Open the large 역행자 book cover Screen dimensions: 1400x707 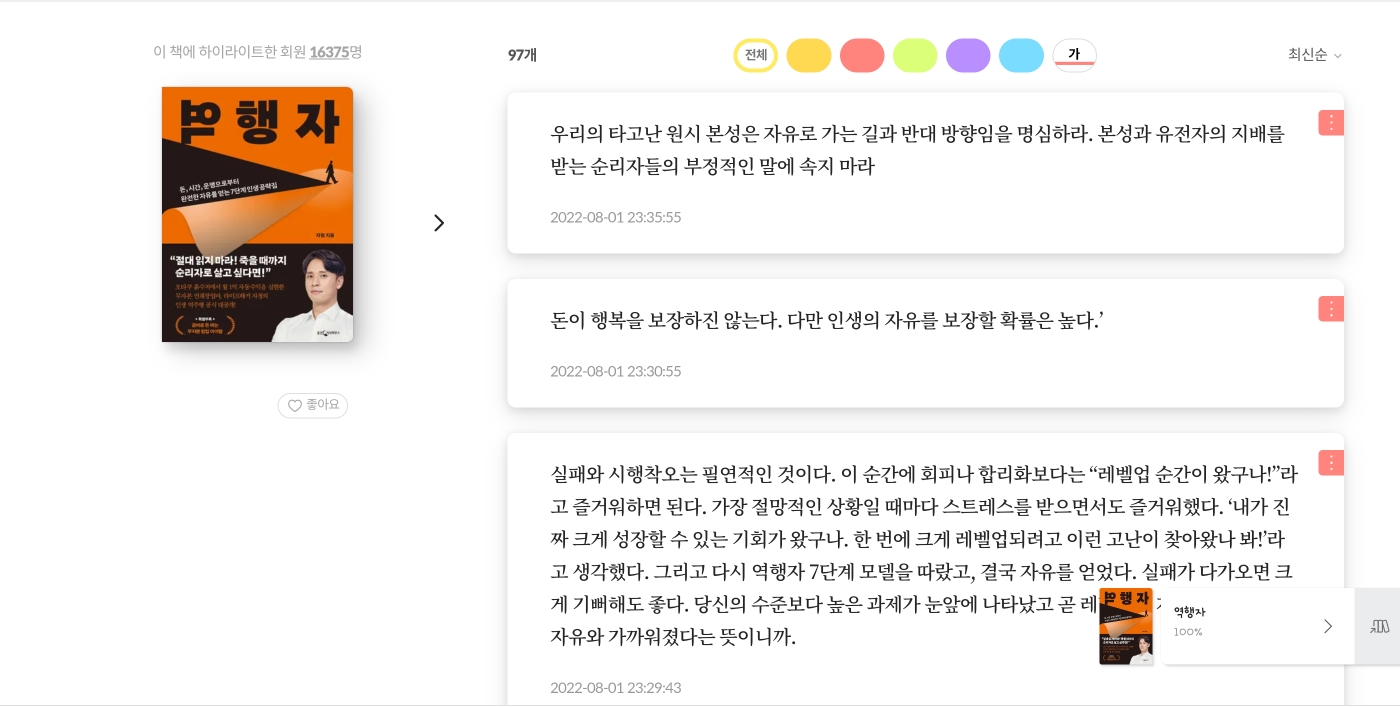pos(257,214)
